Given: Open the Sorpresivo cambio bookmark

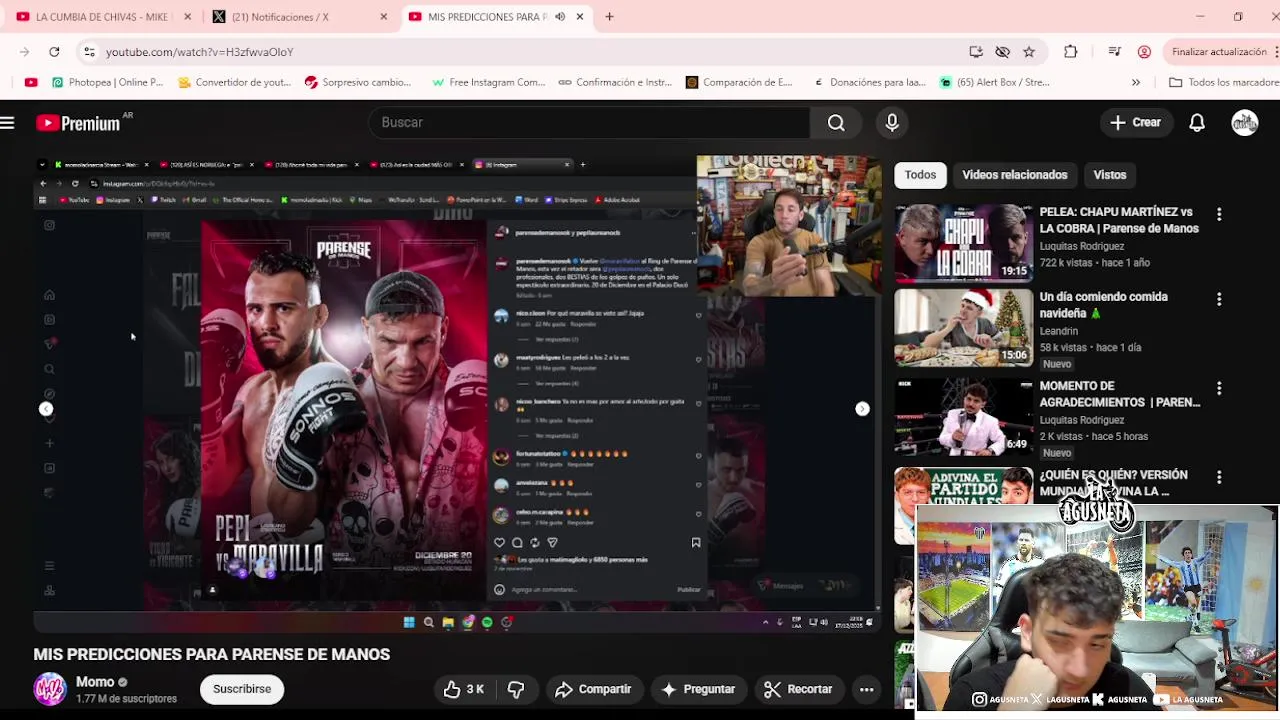Looking at the screenshot, I should (x=358, y=83).
